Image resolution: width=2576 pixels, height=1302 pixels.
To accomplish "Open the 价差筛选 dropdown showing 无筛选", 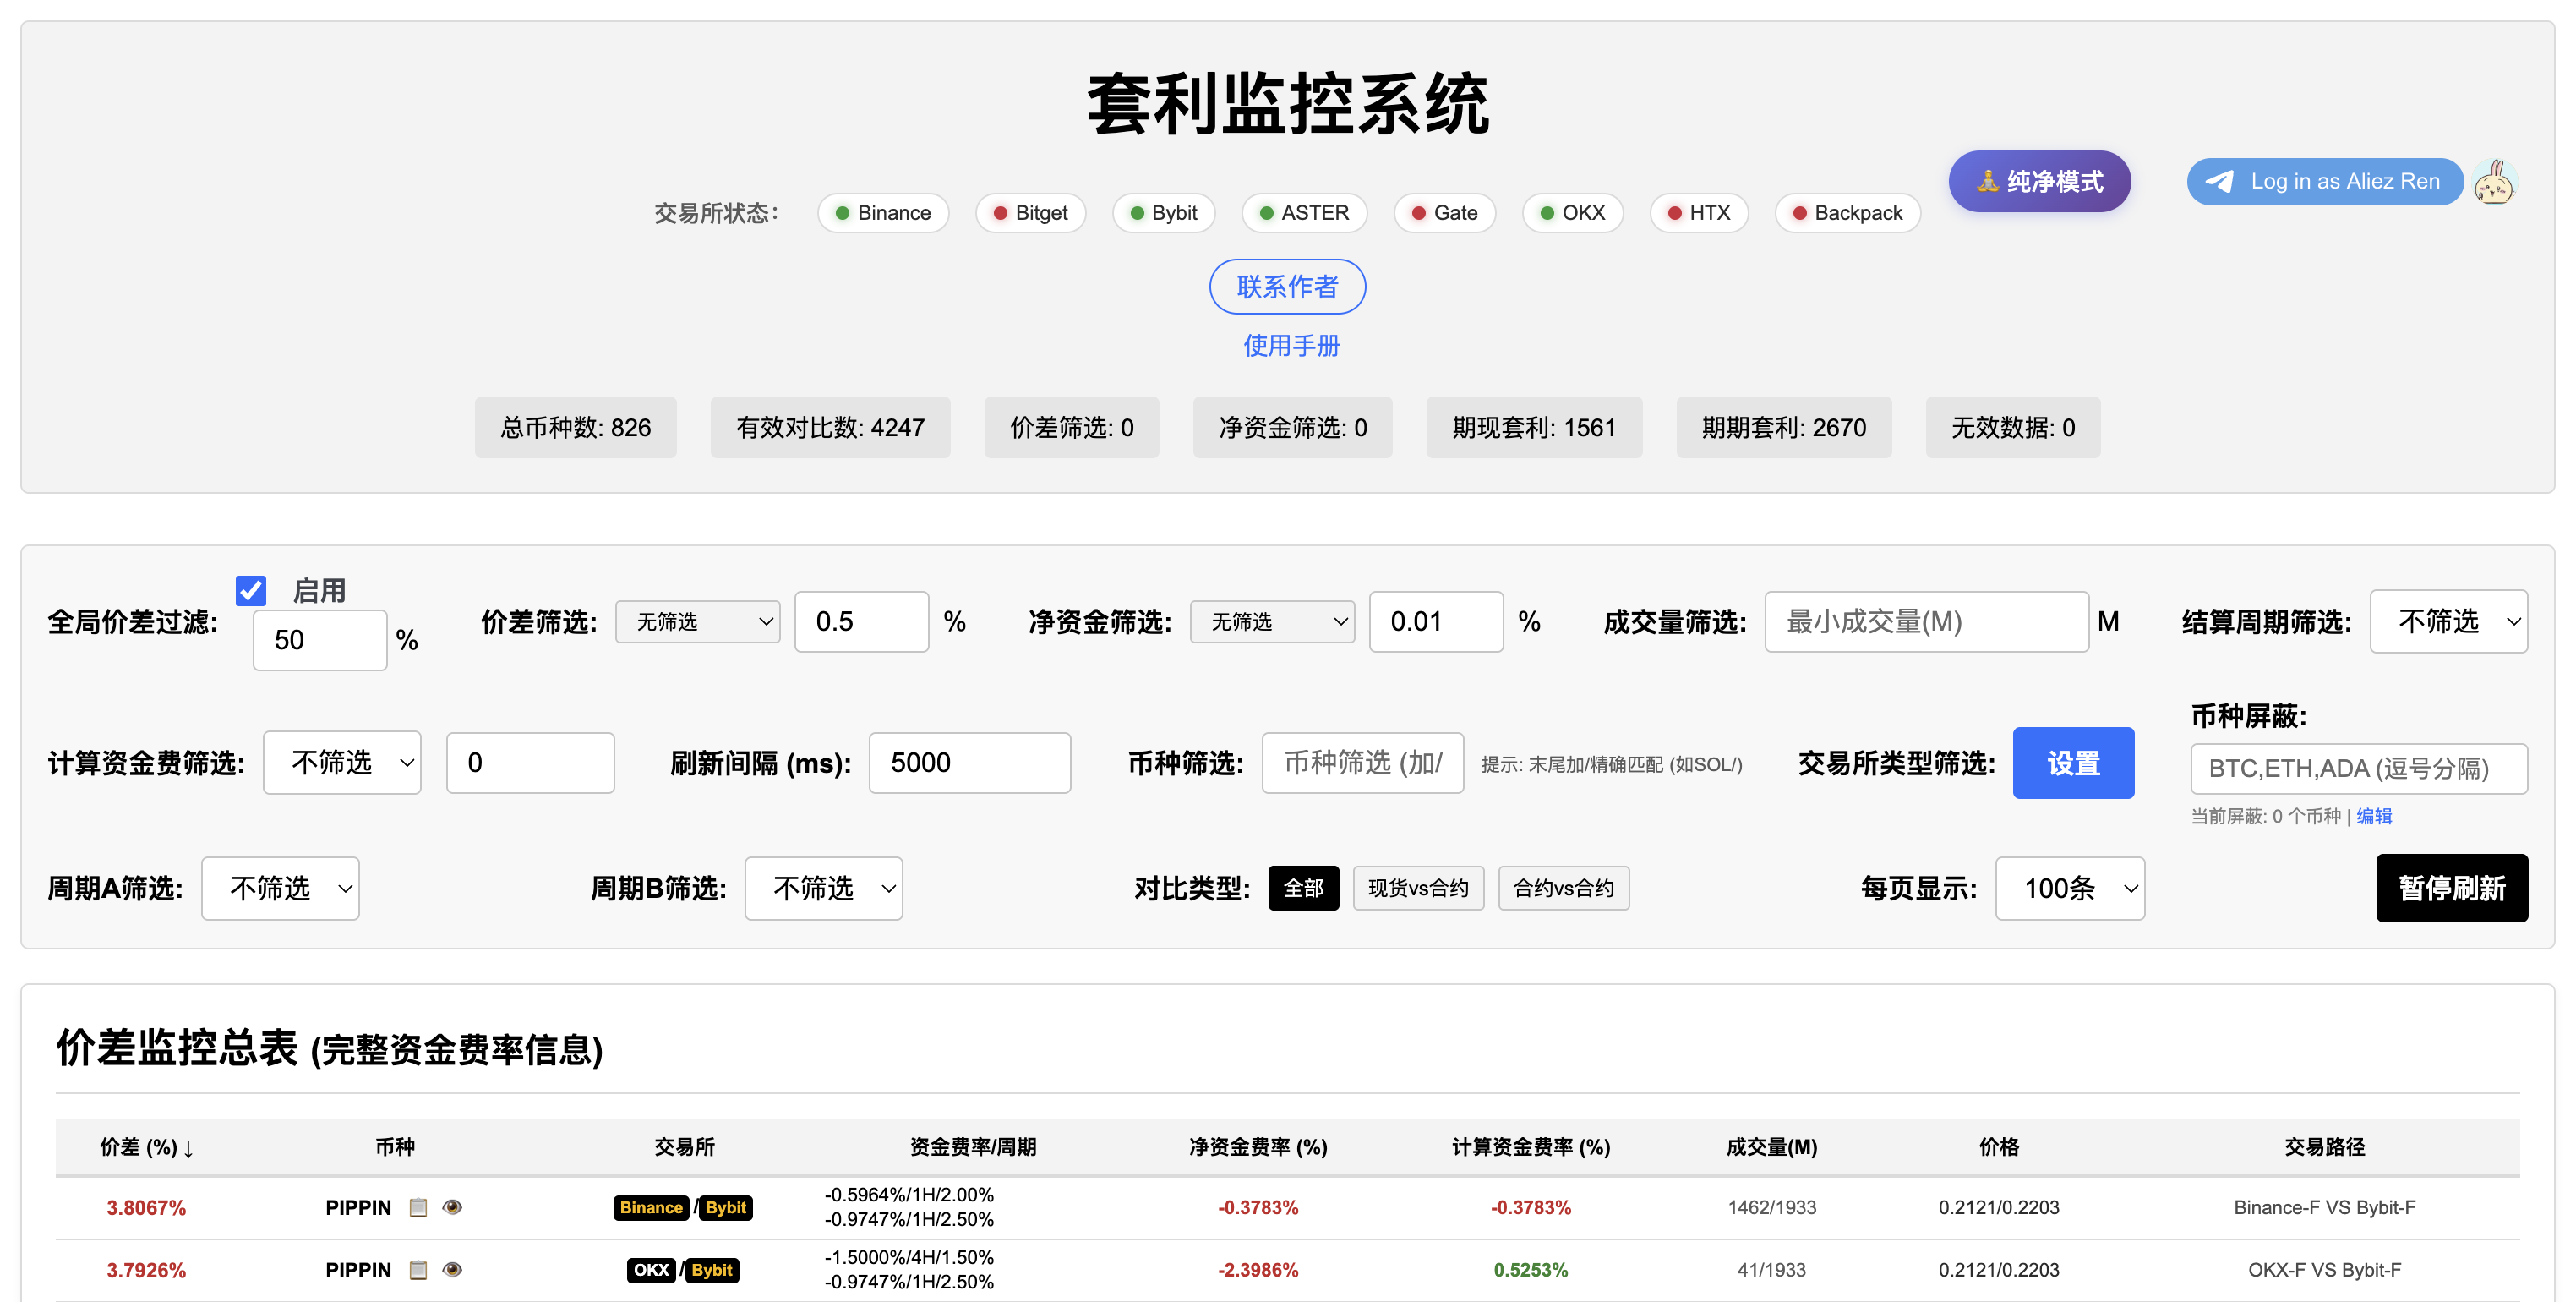I will 697,622.
